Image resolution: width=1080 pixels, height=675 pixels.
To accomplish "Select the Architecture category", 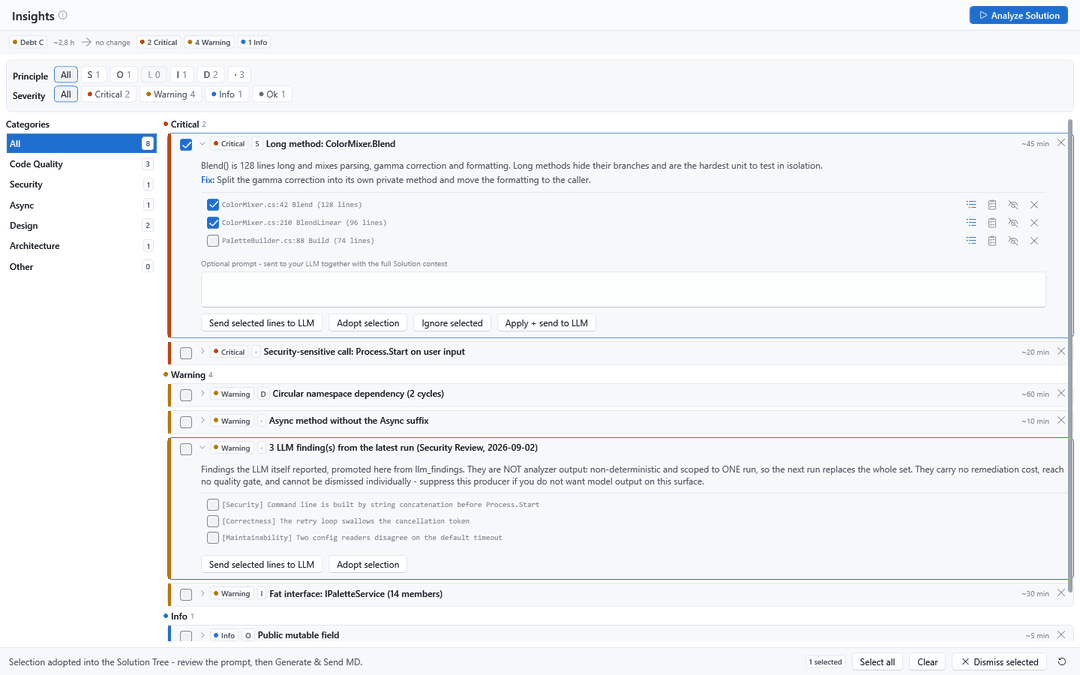I will (x=81, y=246).
